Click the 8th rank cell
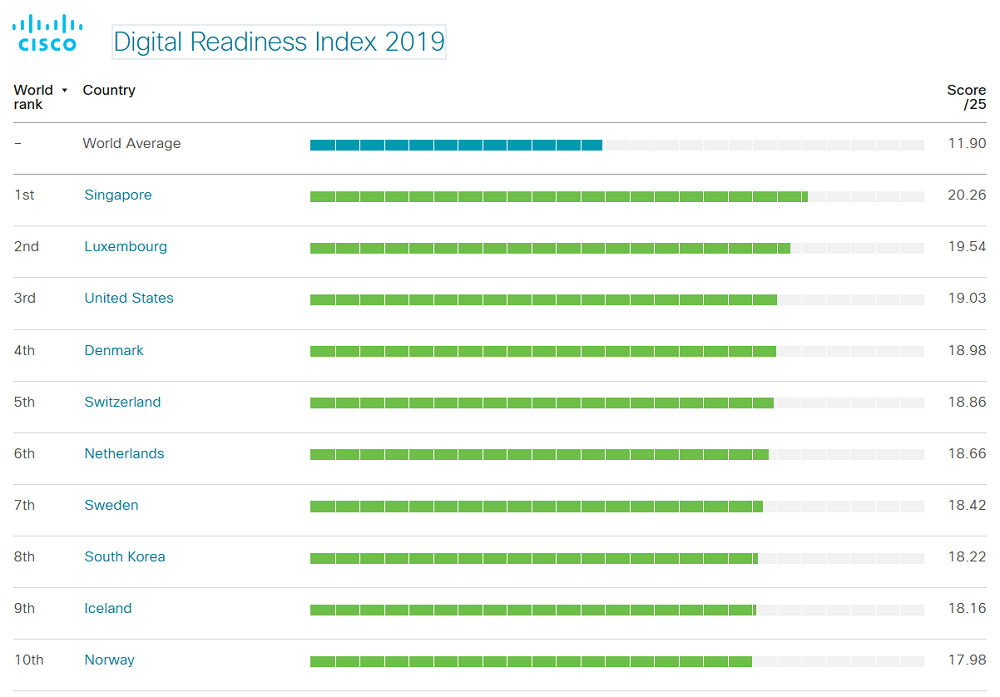Screen dimensions: 1000x697 (x=24, y=557)
